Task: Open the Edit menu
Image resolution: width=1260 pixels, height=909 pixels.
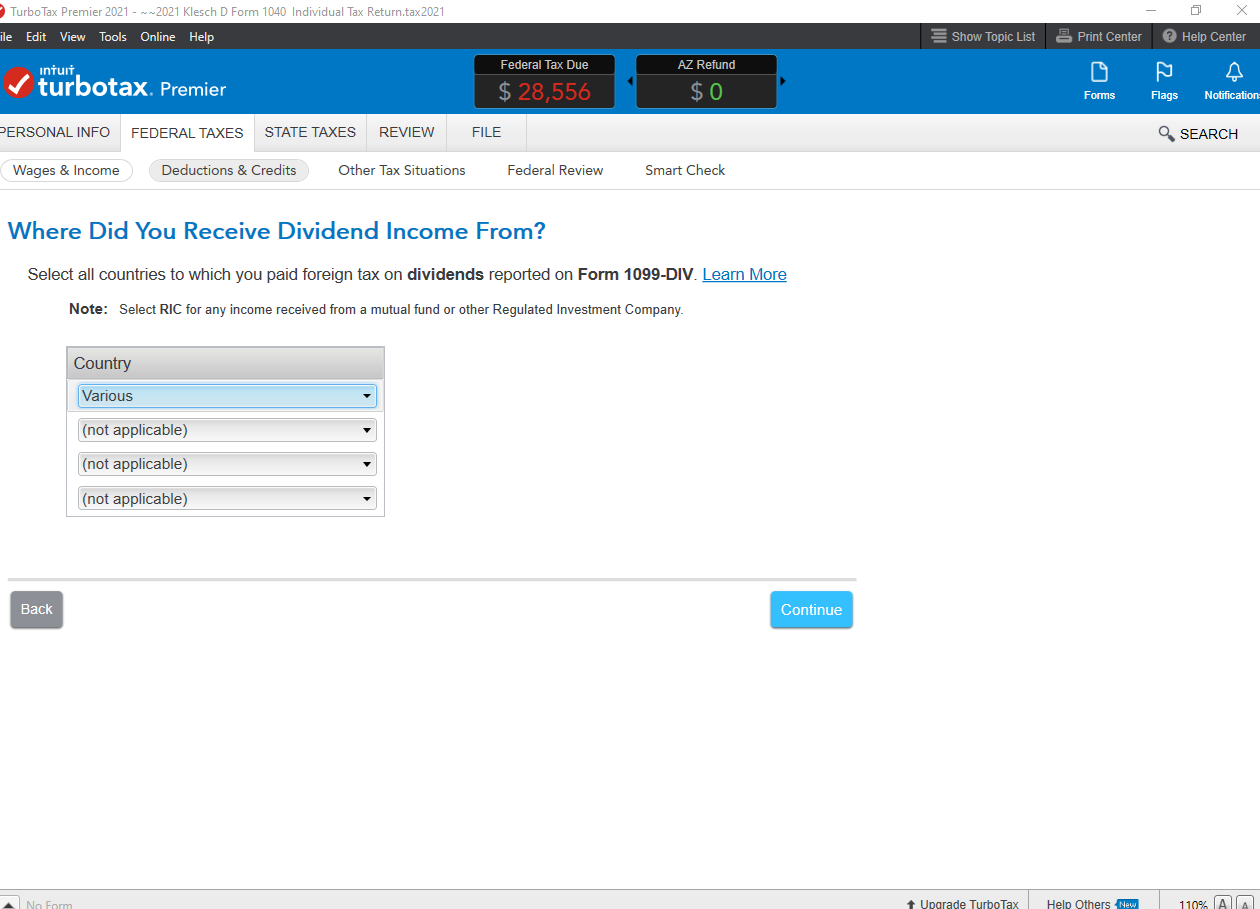Action: pyautogui.click(x=36, y=36)
